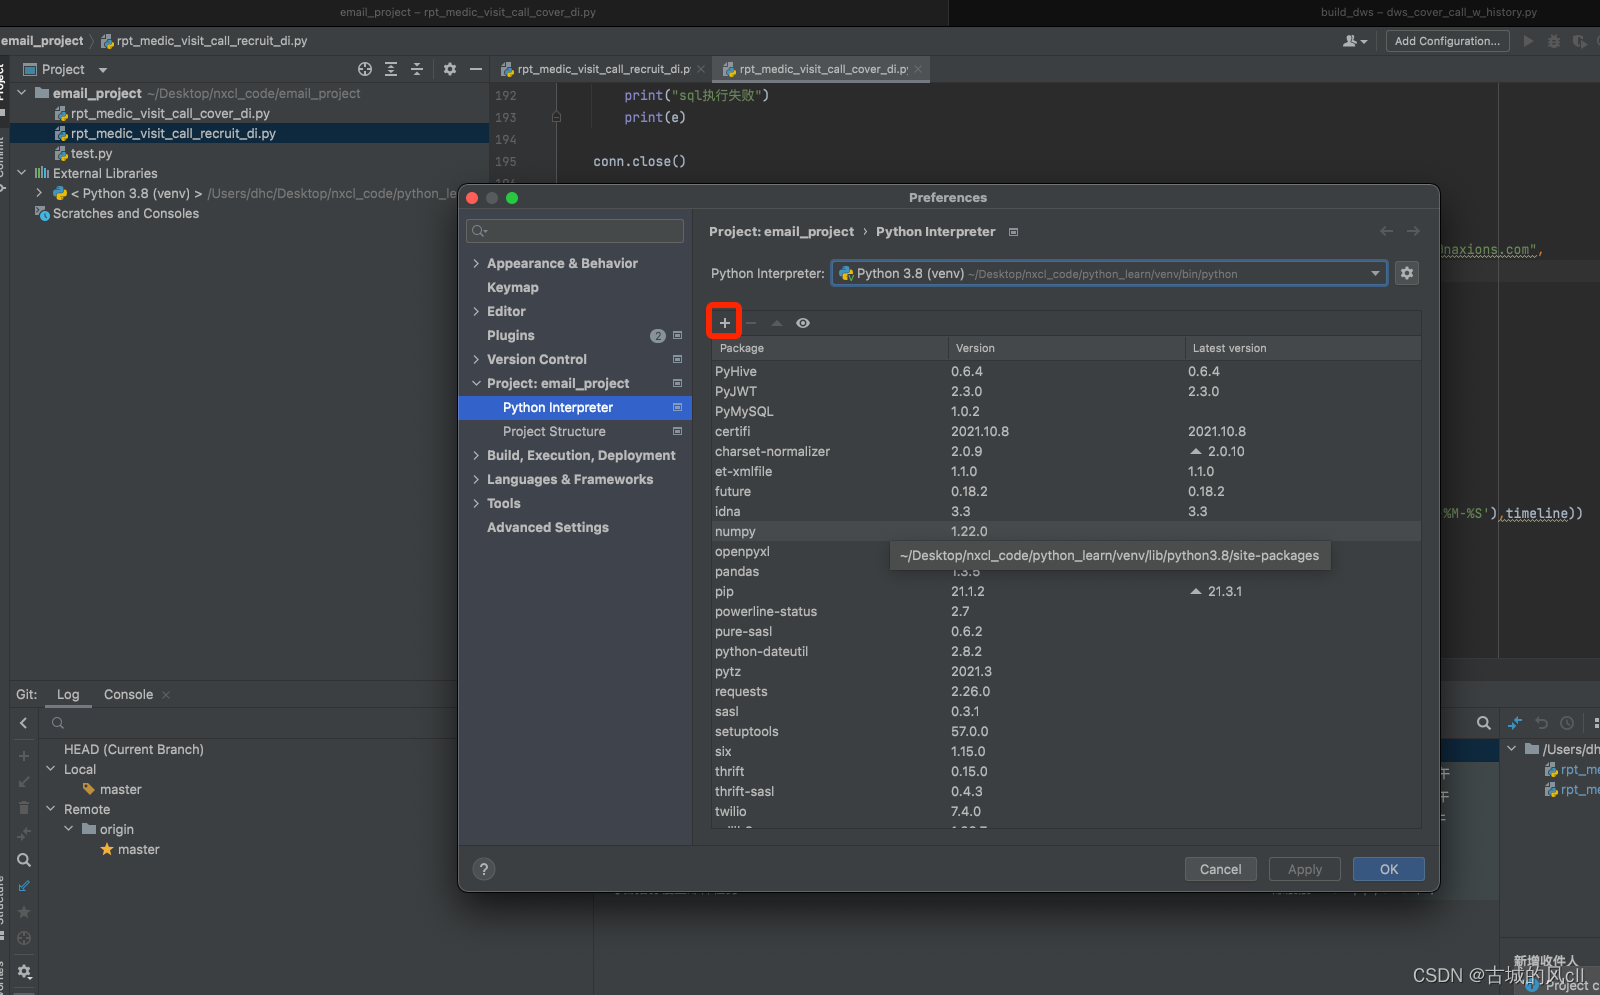This screenshot has height=995, width=1600.
Task: Click the blue update selected branch icon
Action: coord(24,886)
